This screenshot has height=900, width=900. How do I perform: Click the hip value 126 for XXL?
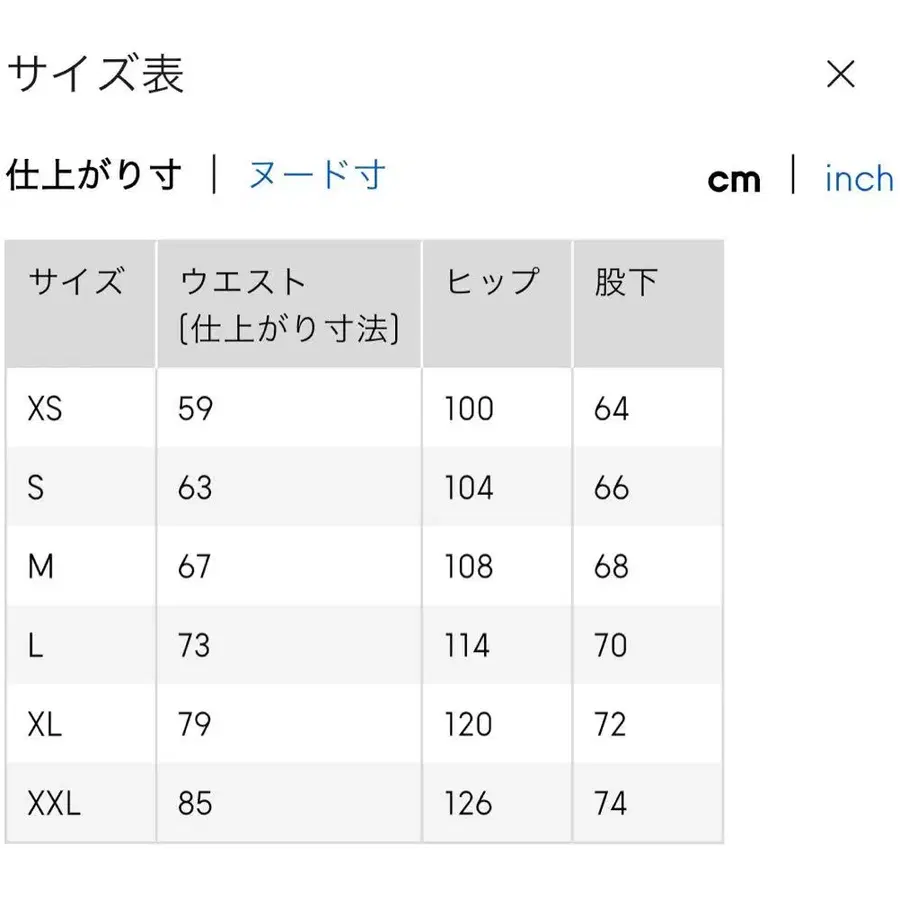click(x=467, y=803)
